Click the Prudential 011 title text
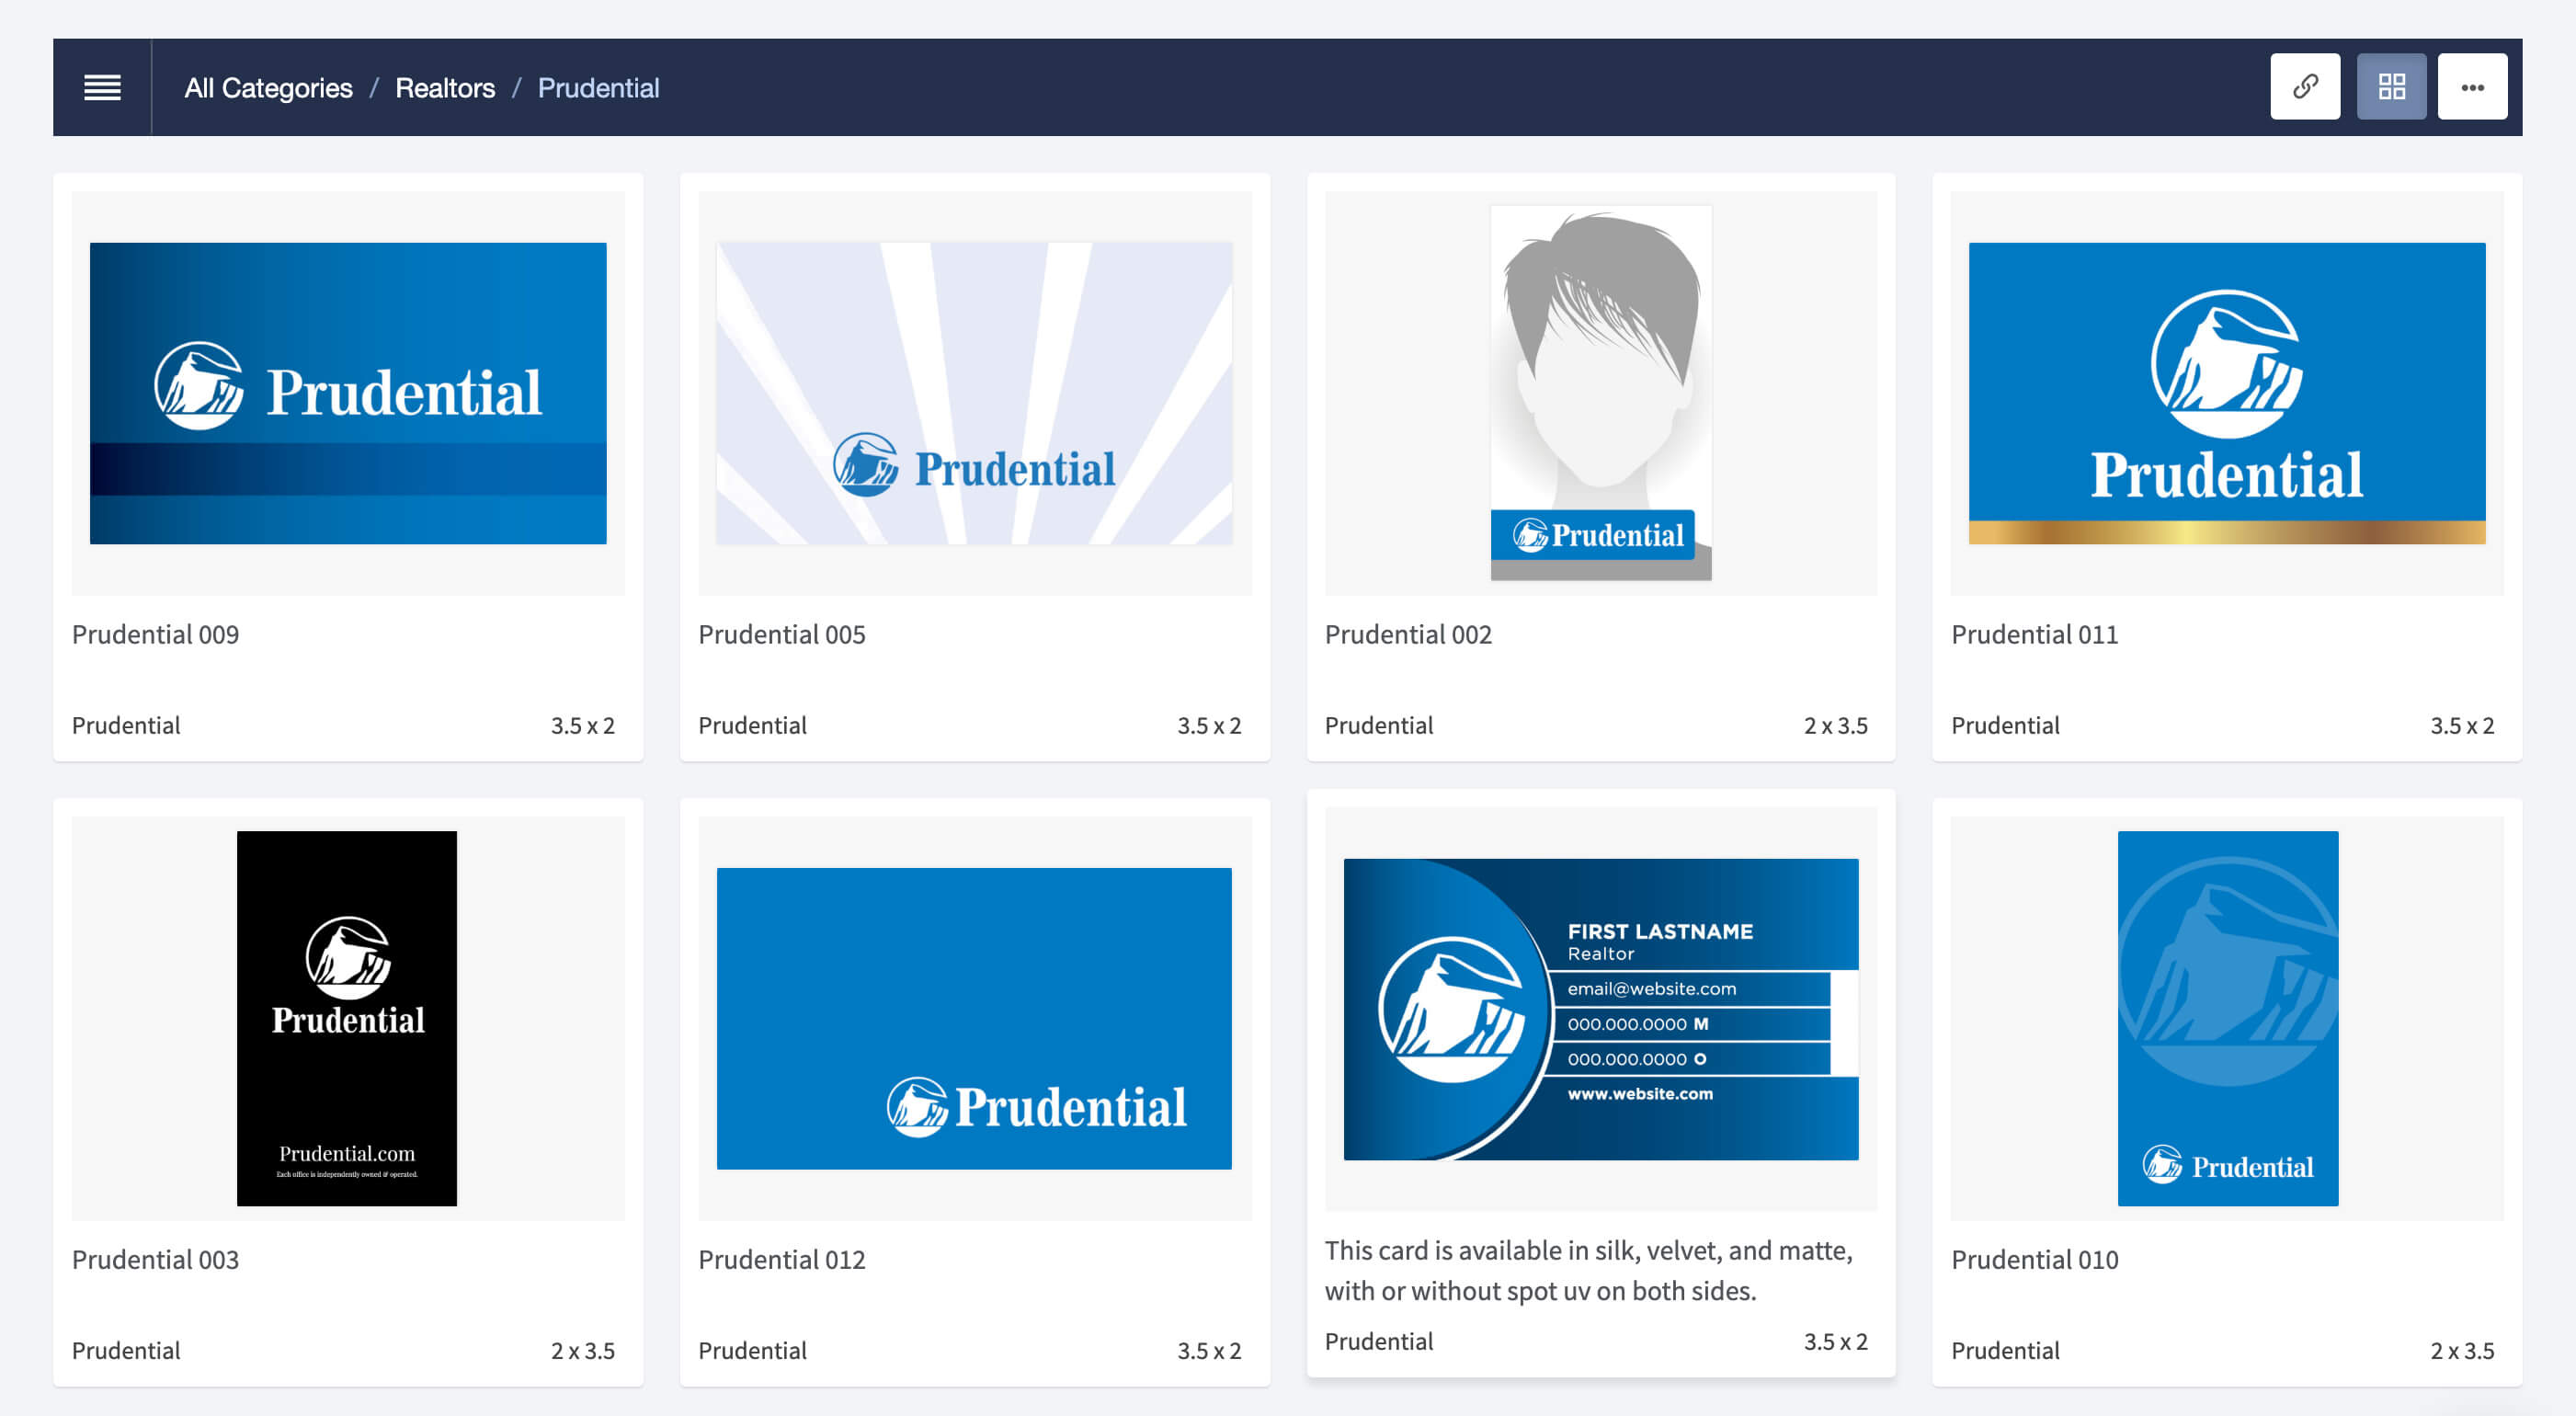 coord(2034,634)
